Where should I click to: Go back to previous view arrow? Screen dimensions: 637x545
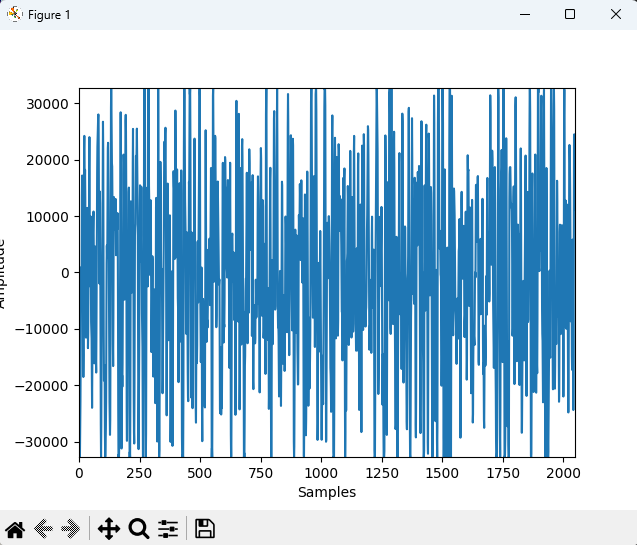43,529
